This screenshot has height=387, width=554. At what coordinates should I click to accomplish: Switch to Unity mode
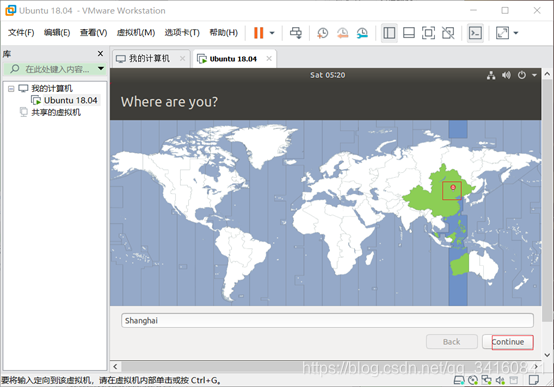coord(448,33)
